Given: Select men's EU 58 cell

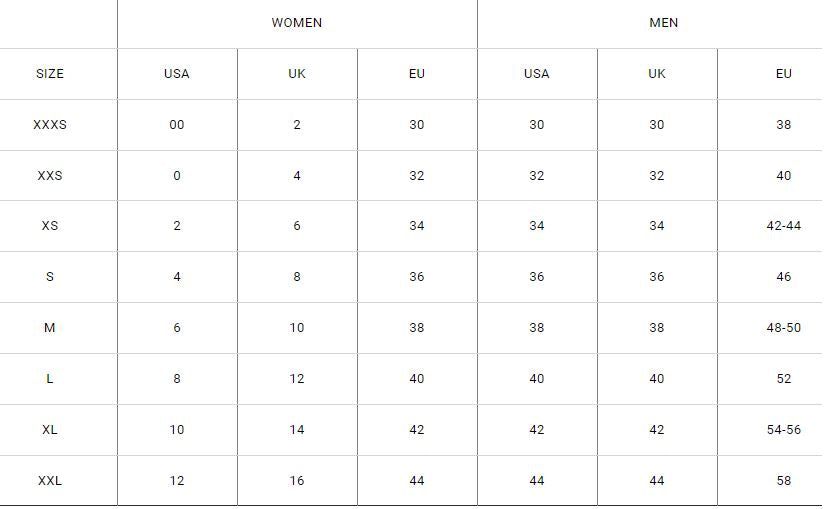Looking at the screenshot, I should 783,481.
